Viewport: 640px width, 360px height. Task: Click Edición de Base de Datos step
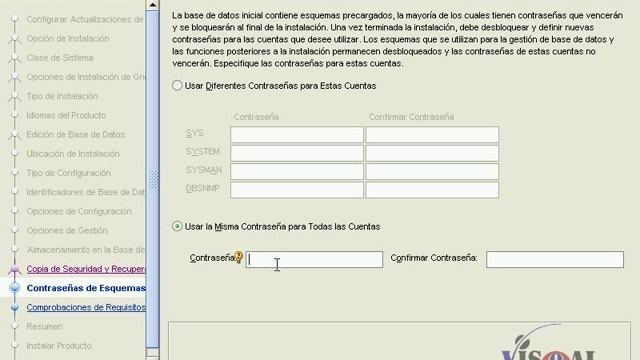[x=76, y=134]
